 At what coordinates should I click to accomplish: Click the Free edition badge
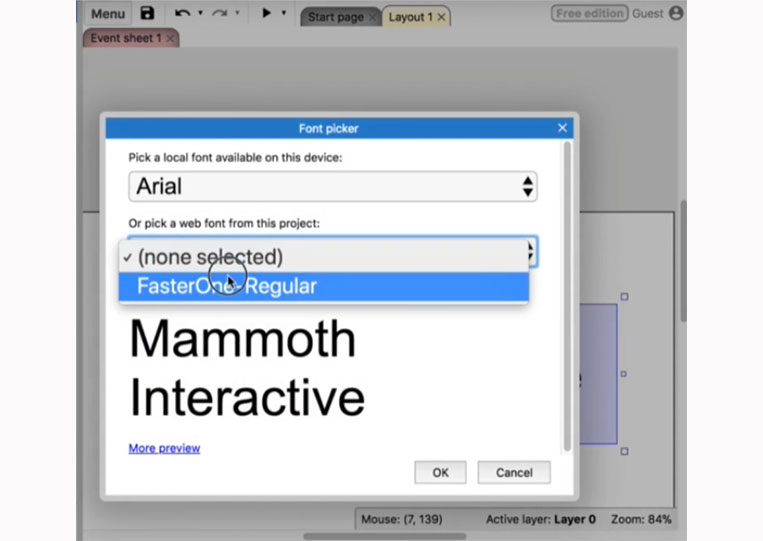coord(589,13)
